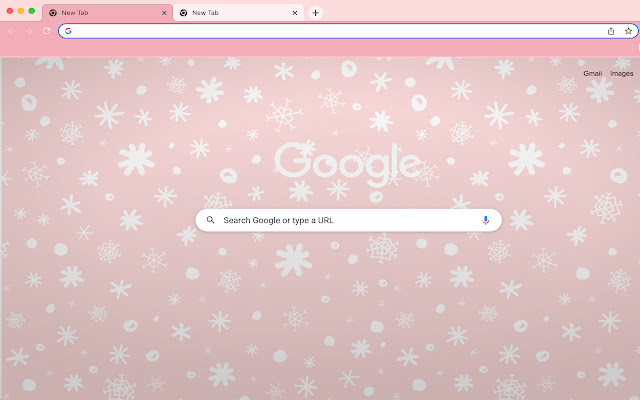Click the share icon in the address bar
Screen dimensions: 640x400
[611, 31]
